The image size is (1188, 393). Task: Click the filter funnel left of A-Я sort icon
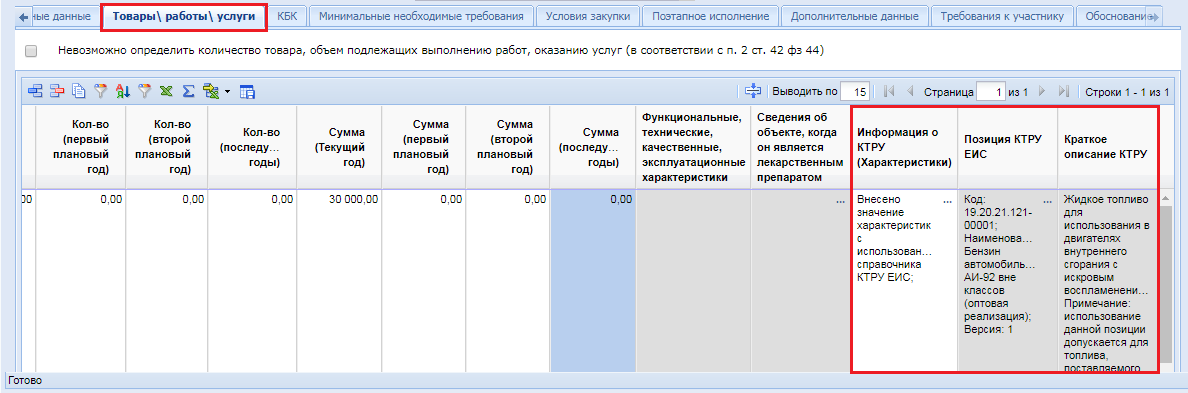101,92
